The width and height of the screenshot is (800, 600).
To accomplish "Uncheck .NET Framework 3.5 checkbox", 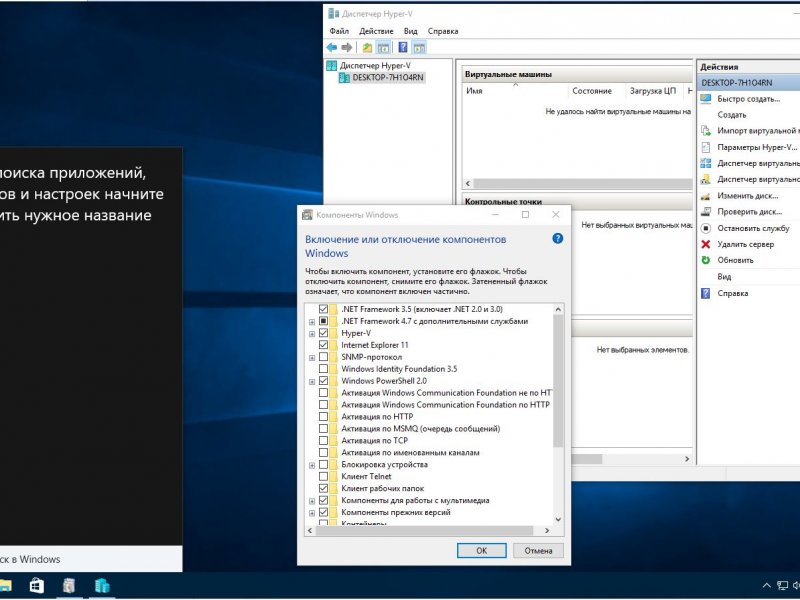I will [323, 309].
